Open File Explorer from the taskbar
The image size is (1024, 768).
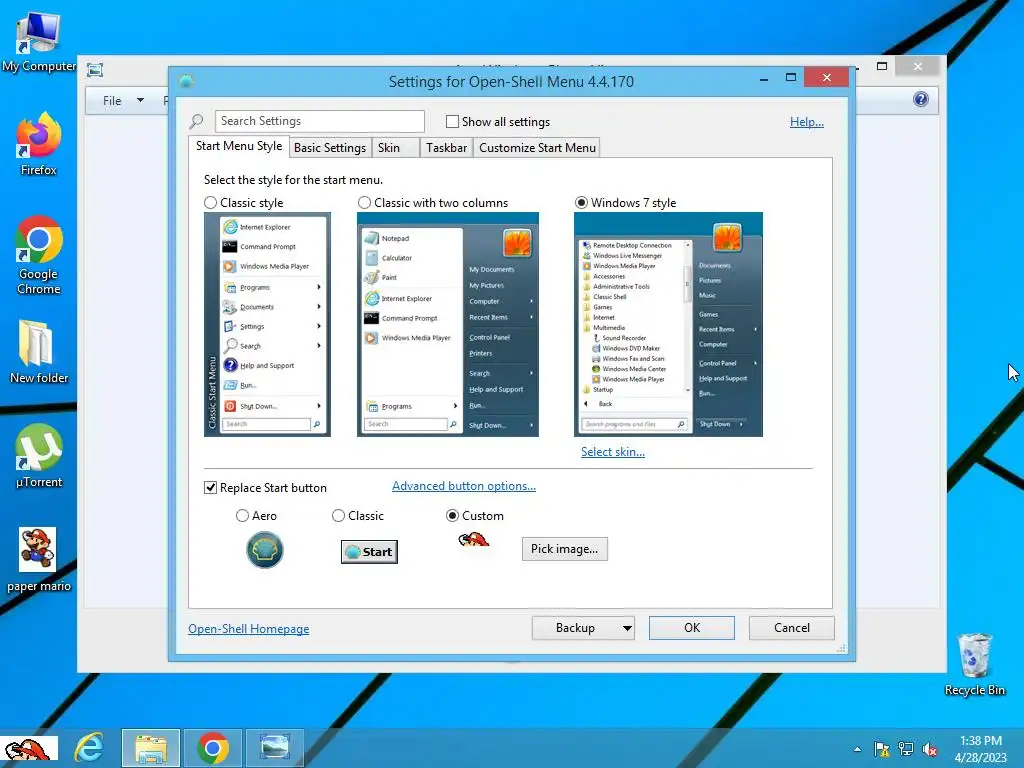[x=151, y=748]
